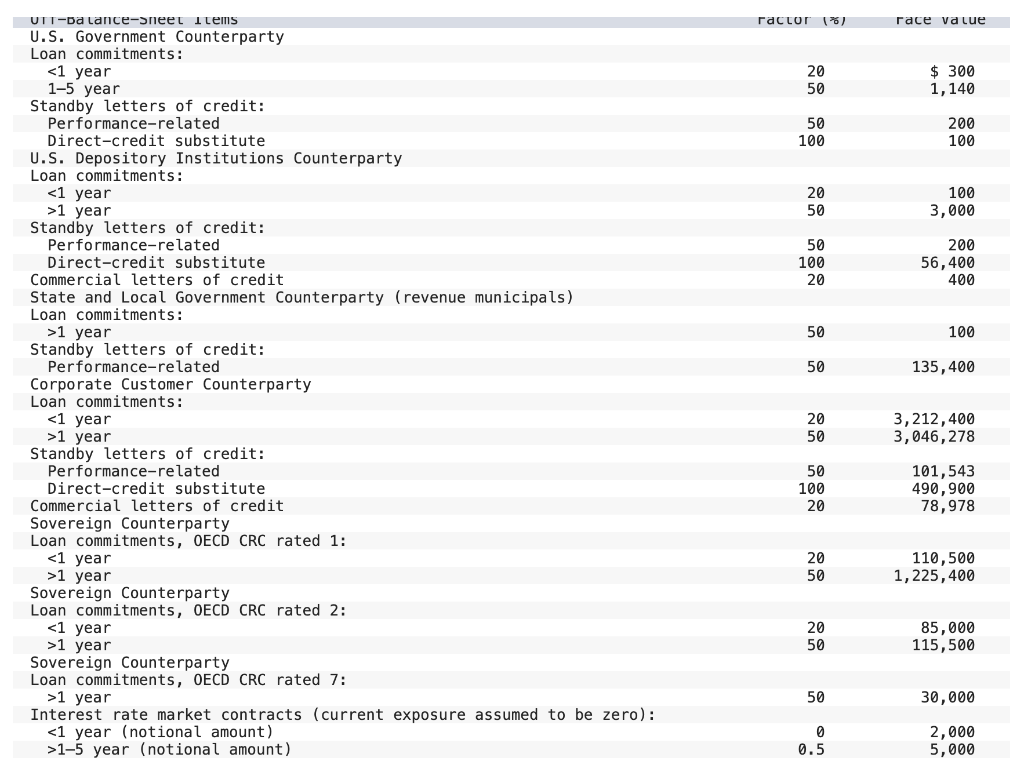Click the 78,978 face value entry
This screenshot has height=772, width=1024.
947,506
